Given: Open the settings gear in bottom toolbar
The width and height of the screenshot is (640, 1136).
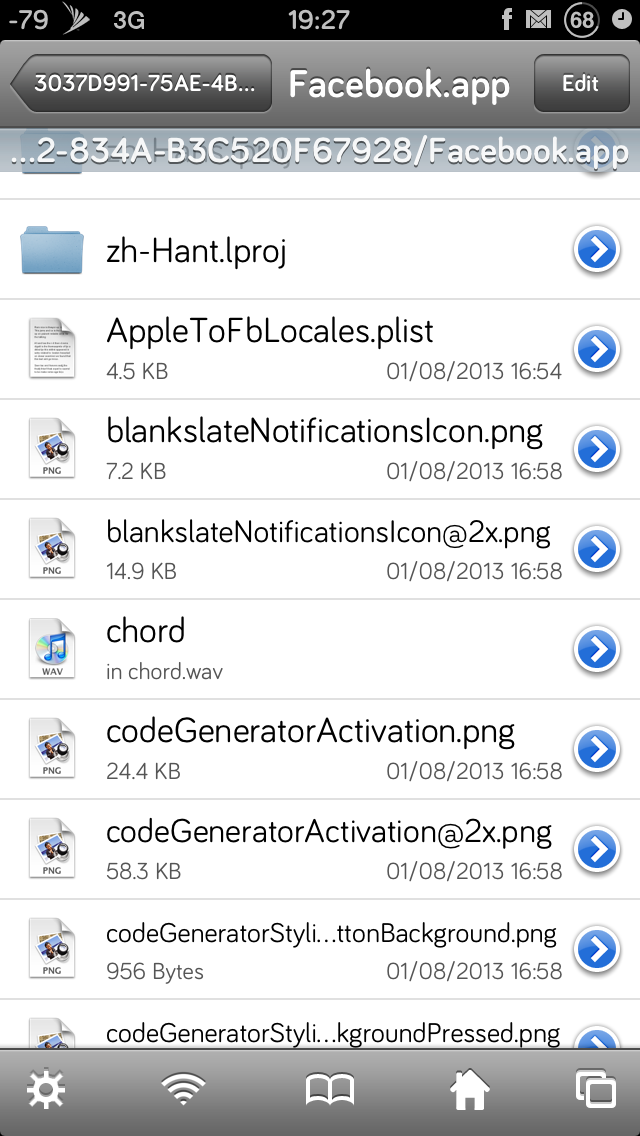Looking at the screenshot, I should point(46,1088).
